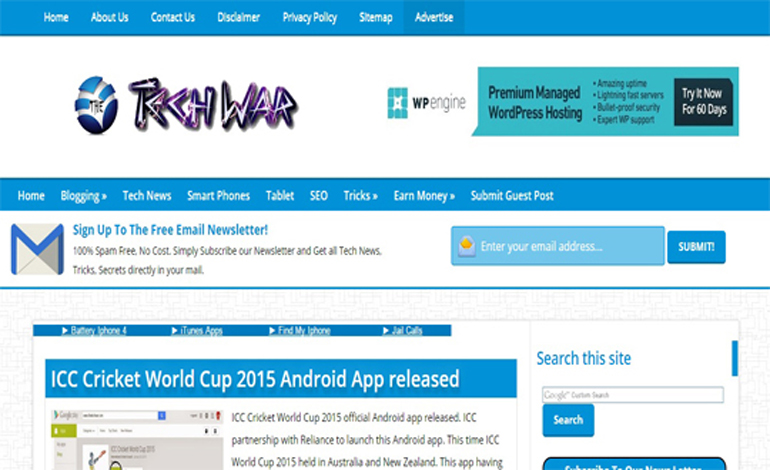
Task: Click the sidebar scrollbar handle
Action: [x=735, y=358]
